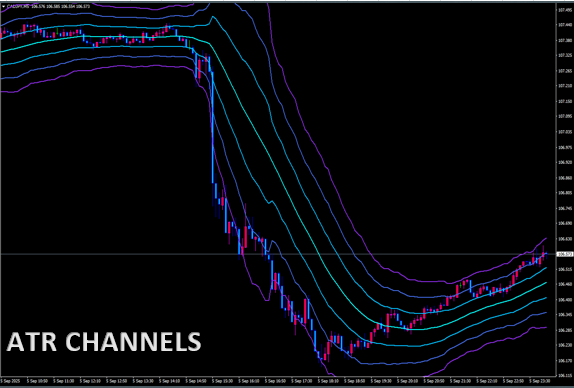Image resolution: width=574 pixels, height=388 pixels.
Task: Click the 5 Sep 14:50 time label
Action: [196, 381]
